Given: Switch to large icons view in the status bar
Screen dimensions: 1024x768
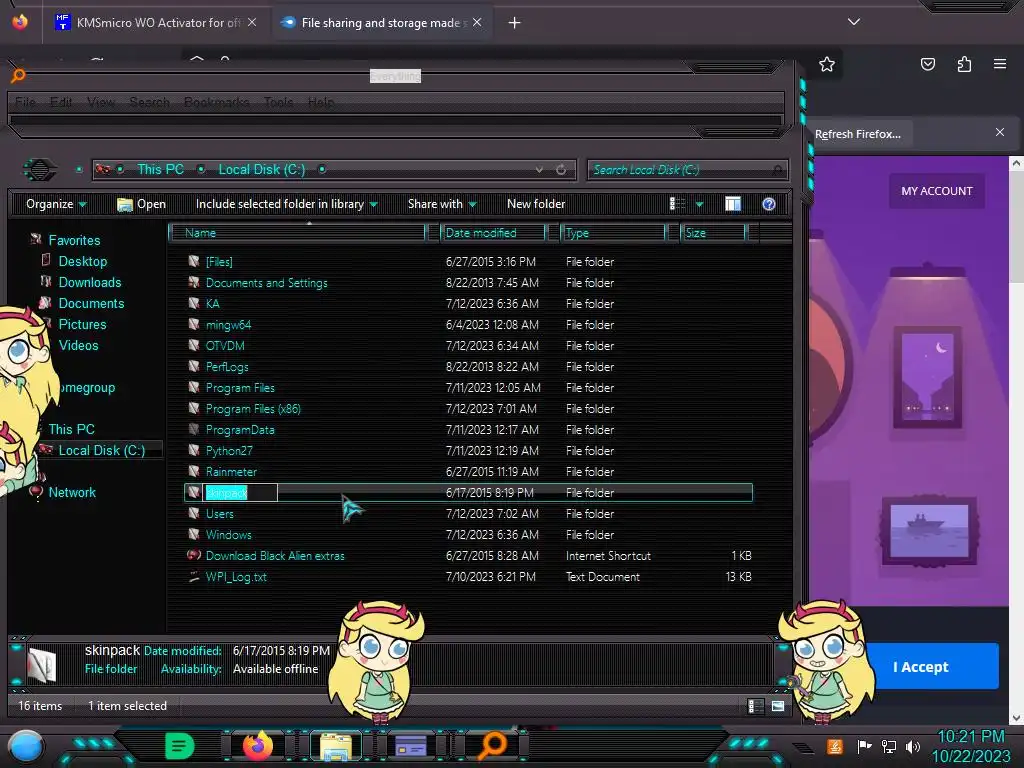Looking at the screenshot, I should pyautogui.click(x=777, y=706).
